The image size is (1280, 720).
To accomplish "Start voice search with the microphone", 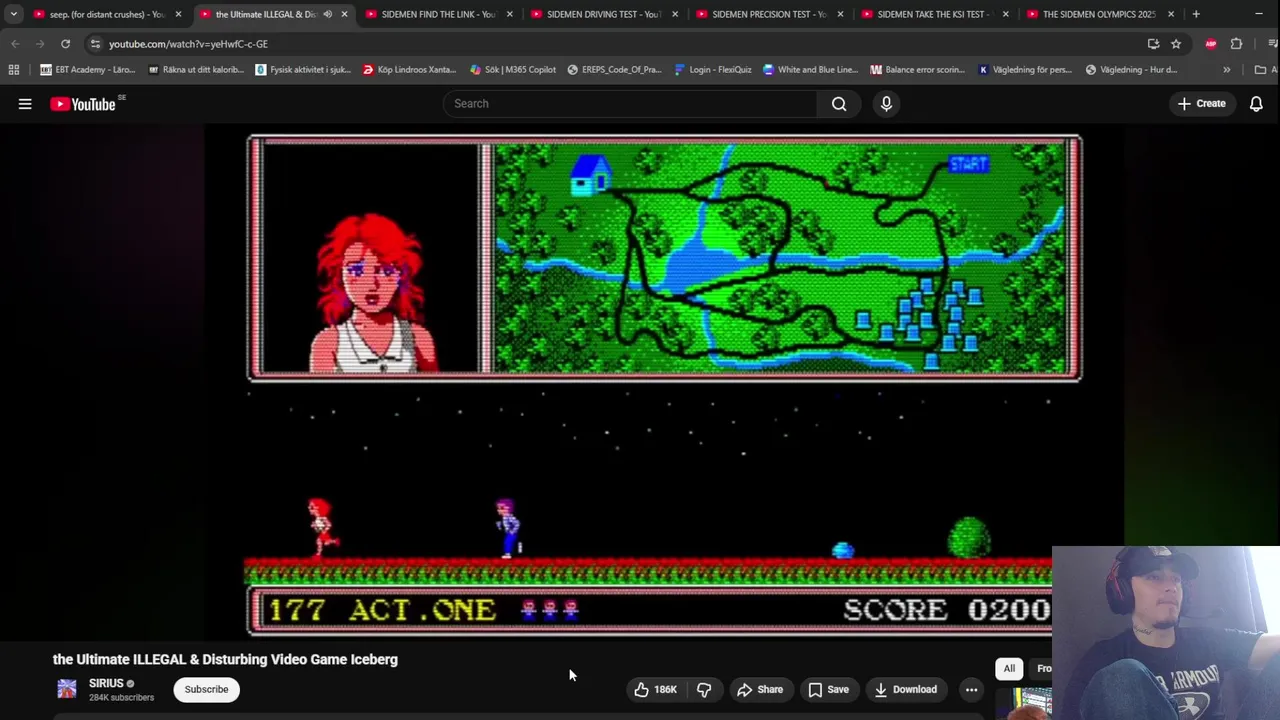I will point(886,104).
